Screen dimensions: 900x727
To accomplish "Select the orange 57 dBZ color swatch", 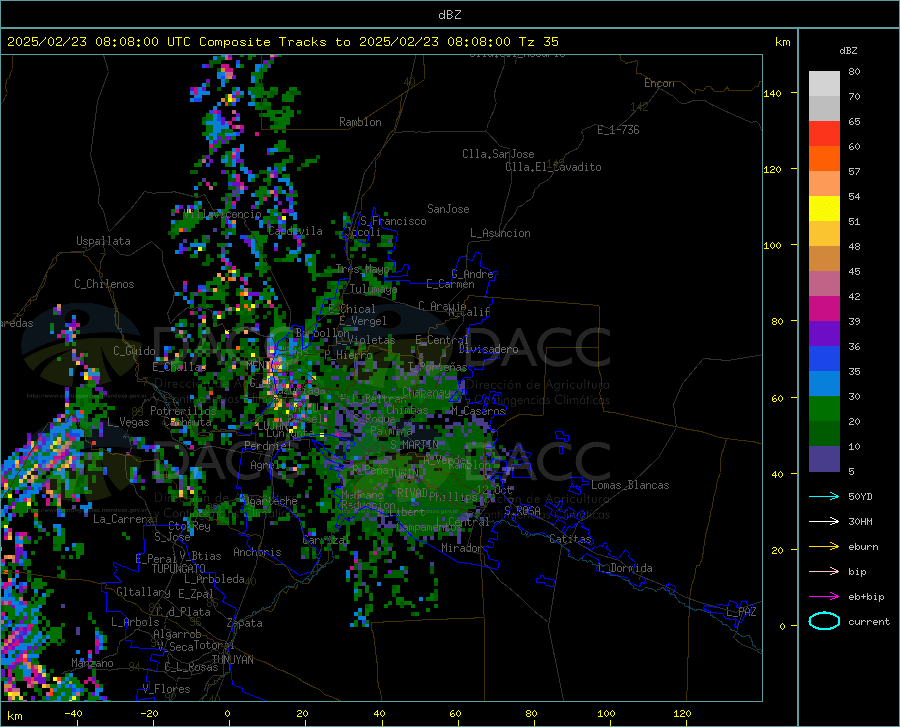I will (x=824, y=159).
